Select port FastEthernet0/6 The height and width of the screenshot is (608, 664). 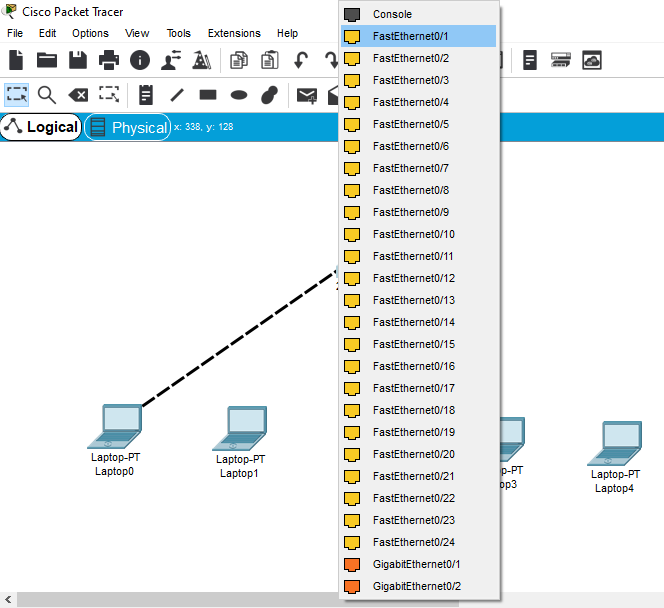click(418, 146)
